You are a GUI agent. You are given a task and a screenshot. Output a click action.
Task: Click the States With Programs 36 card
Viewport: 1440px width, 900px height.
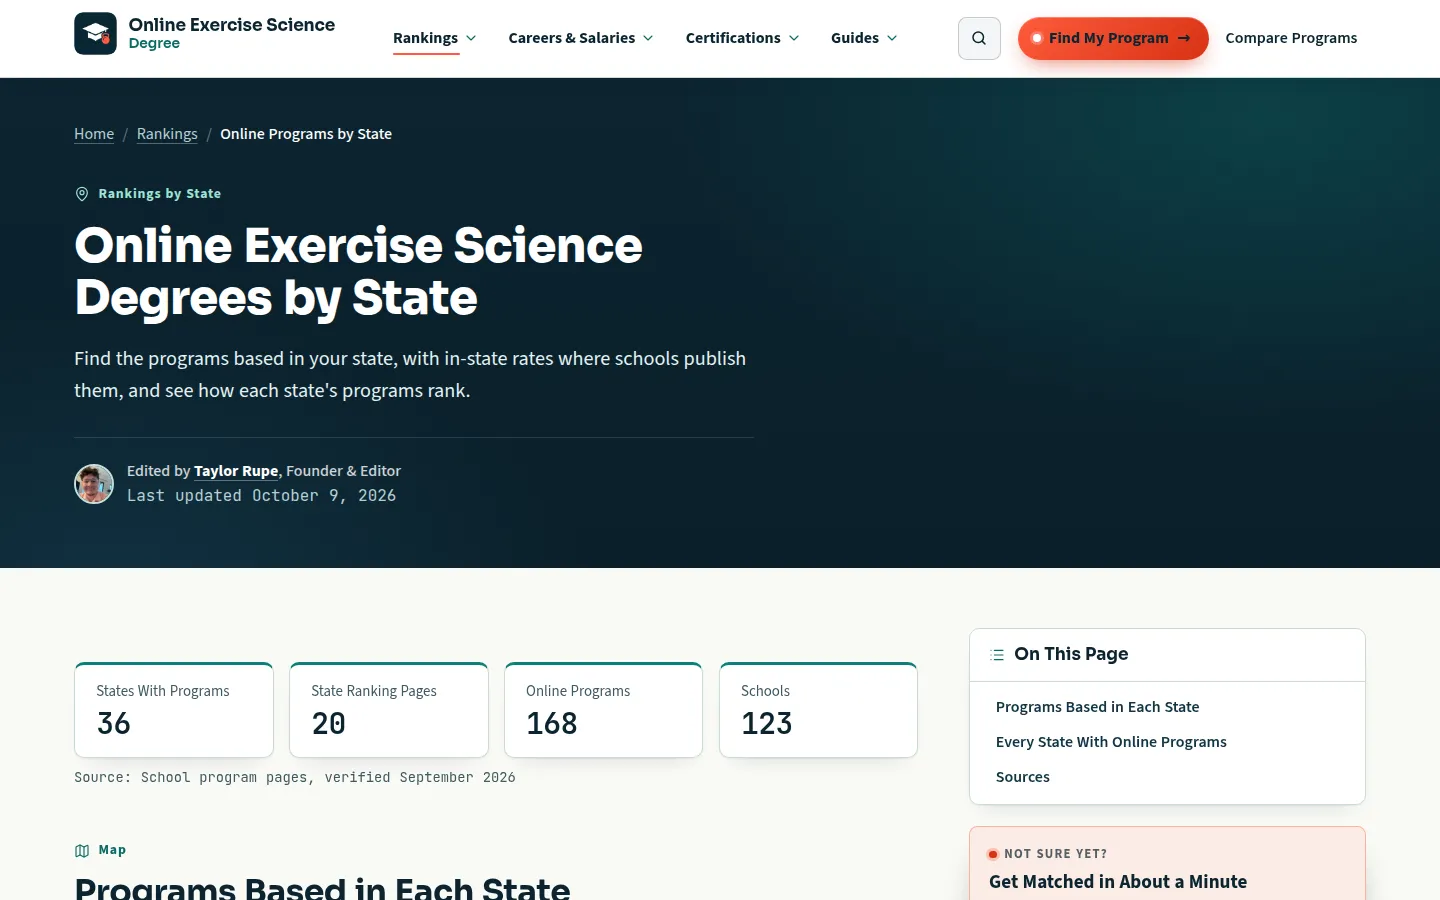click(174, 710)
